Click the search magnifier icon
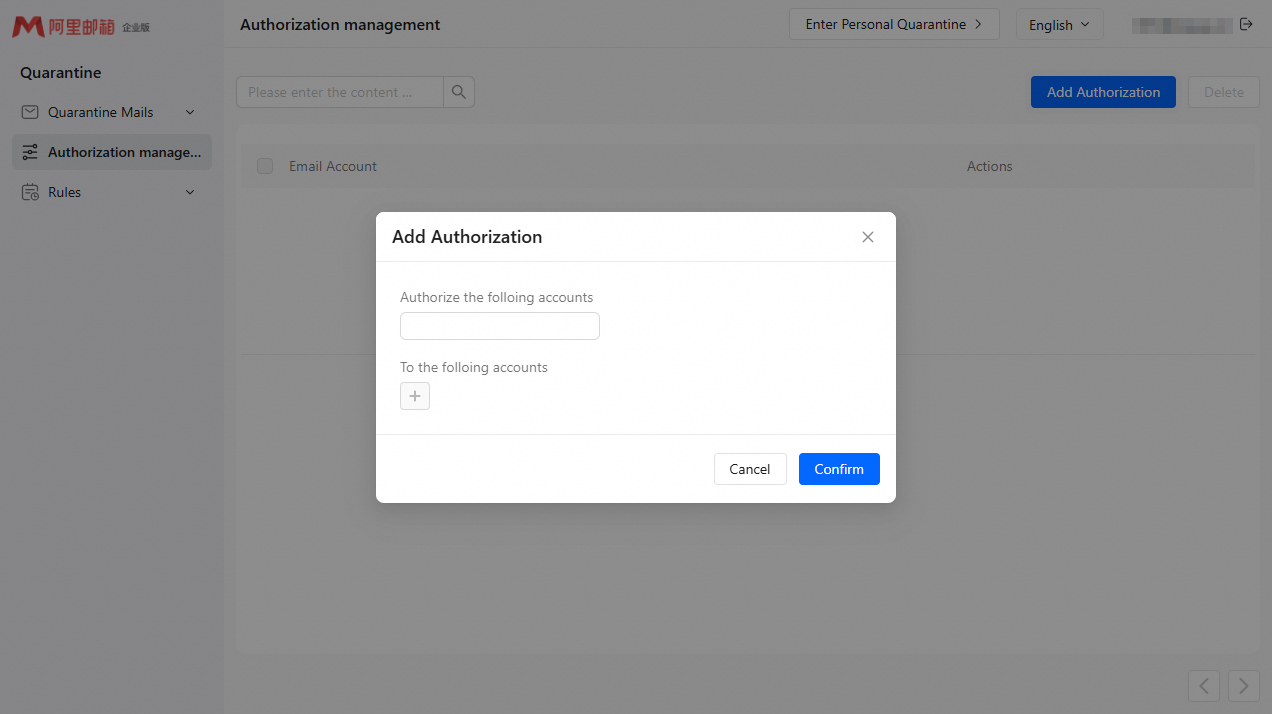This screenshot has width=1272, height=714. (459, 92)
